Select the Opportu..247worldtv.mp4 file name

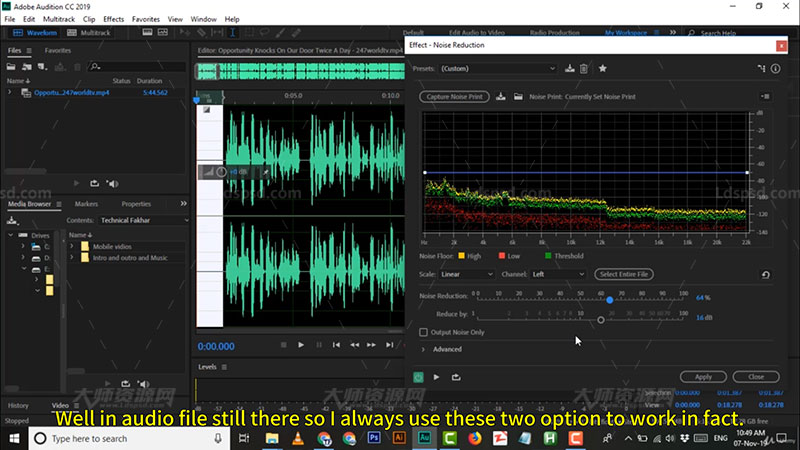(x=71, y=92)
